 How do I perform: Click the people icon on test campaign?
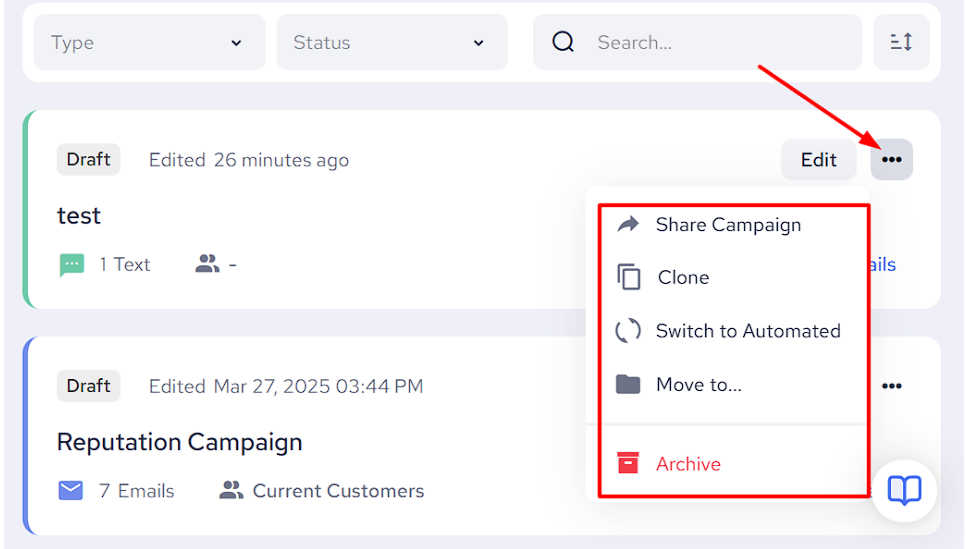point(207,265)
